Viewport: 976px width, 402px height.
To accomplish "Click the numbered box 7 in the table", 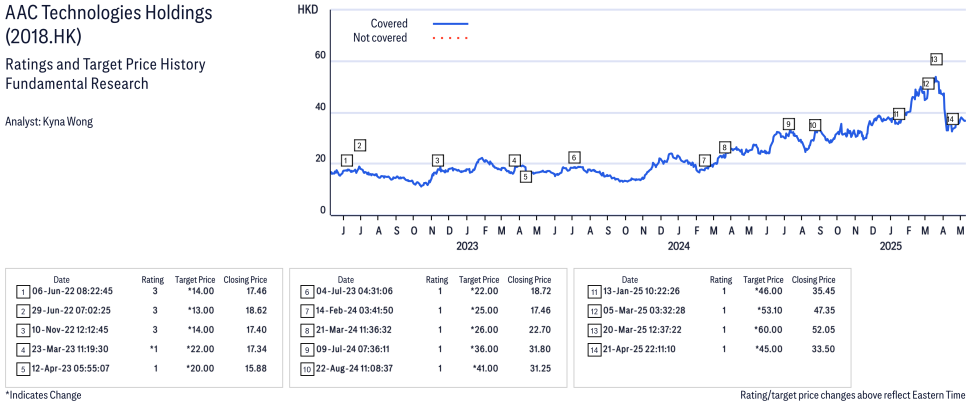I will (x=306, y=311).
